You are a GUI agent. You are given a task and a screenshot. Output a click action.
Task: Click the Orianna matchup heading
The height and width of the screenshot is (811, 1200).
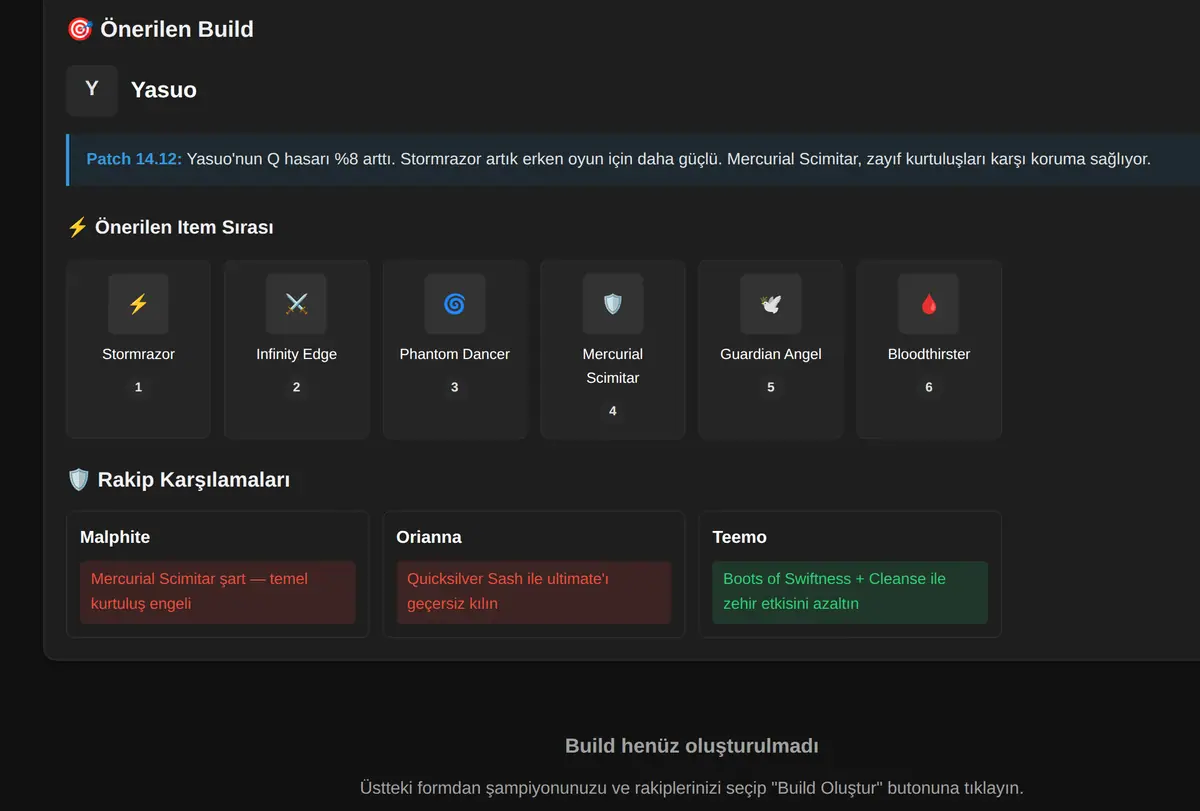click(429, 537)
